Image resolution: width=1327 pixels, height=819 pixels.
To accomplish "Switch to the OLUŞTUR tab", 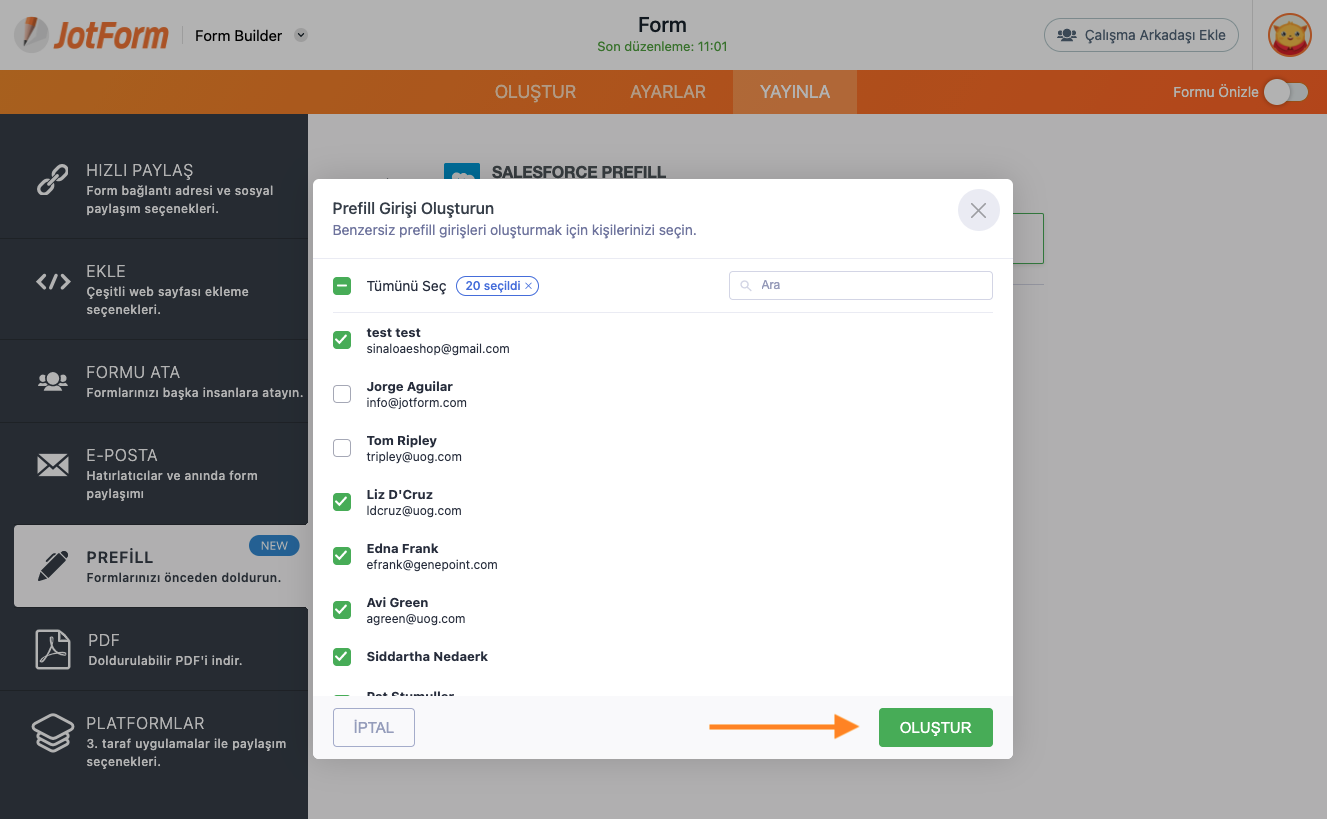I will coord(535,92).
